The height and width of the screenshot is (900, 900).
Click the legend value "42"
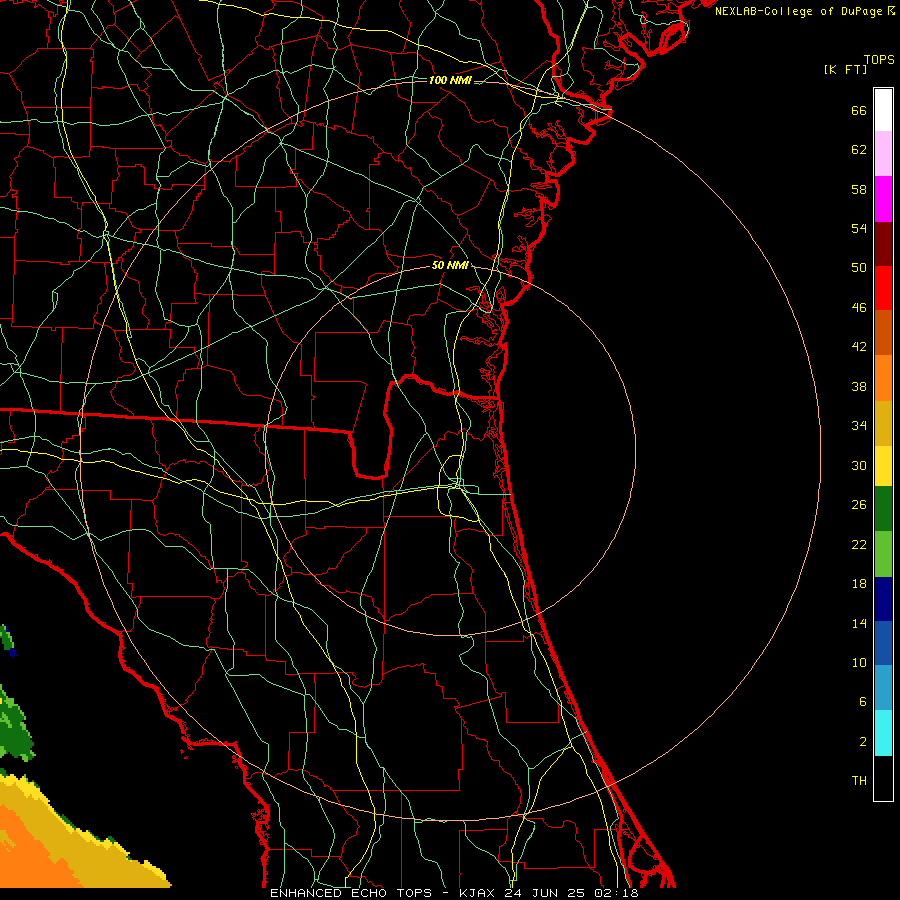[x=859, y=347]
